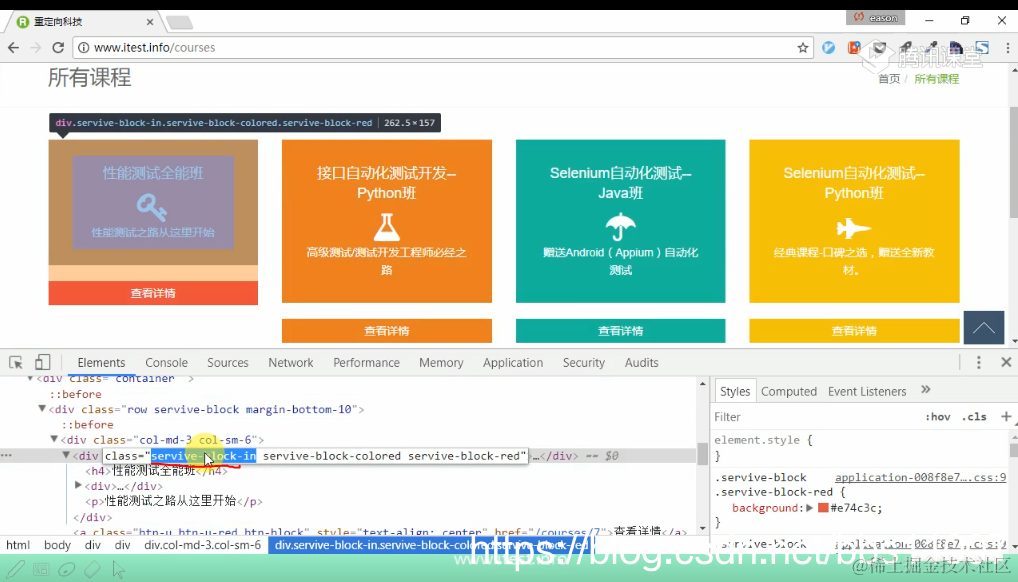Open 查看详情 under the orange course card
The image size is (1018, 582).
tap(386, 331)
